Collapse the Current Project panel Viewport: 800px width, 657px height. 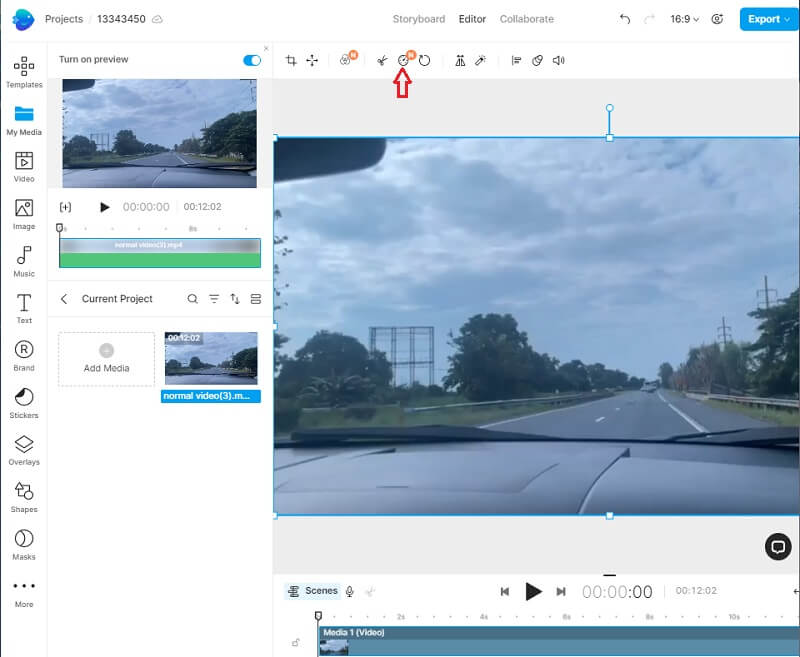(x=64, y=298)
